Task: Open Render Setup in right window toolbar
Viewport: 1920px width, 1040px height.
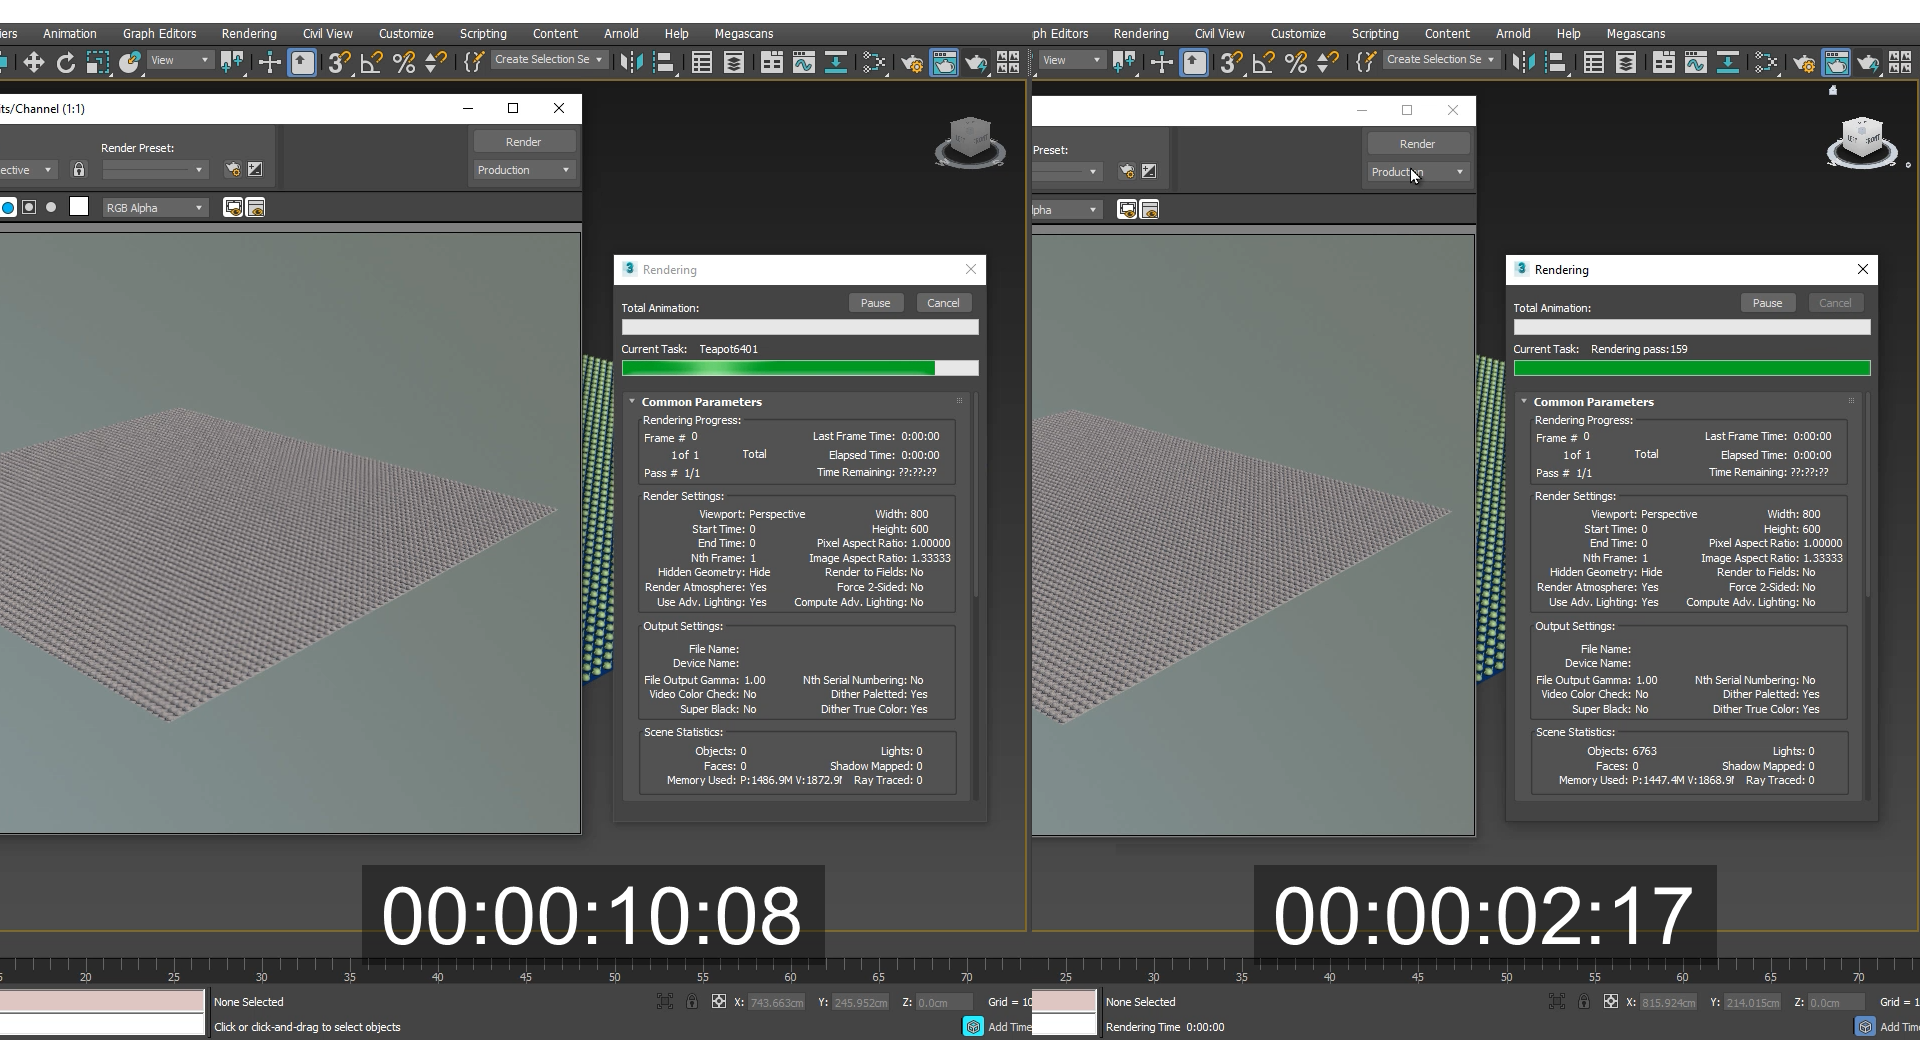Action: 1804,63
